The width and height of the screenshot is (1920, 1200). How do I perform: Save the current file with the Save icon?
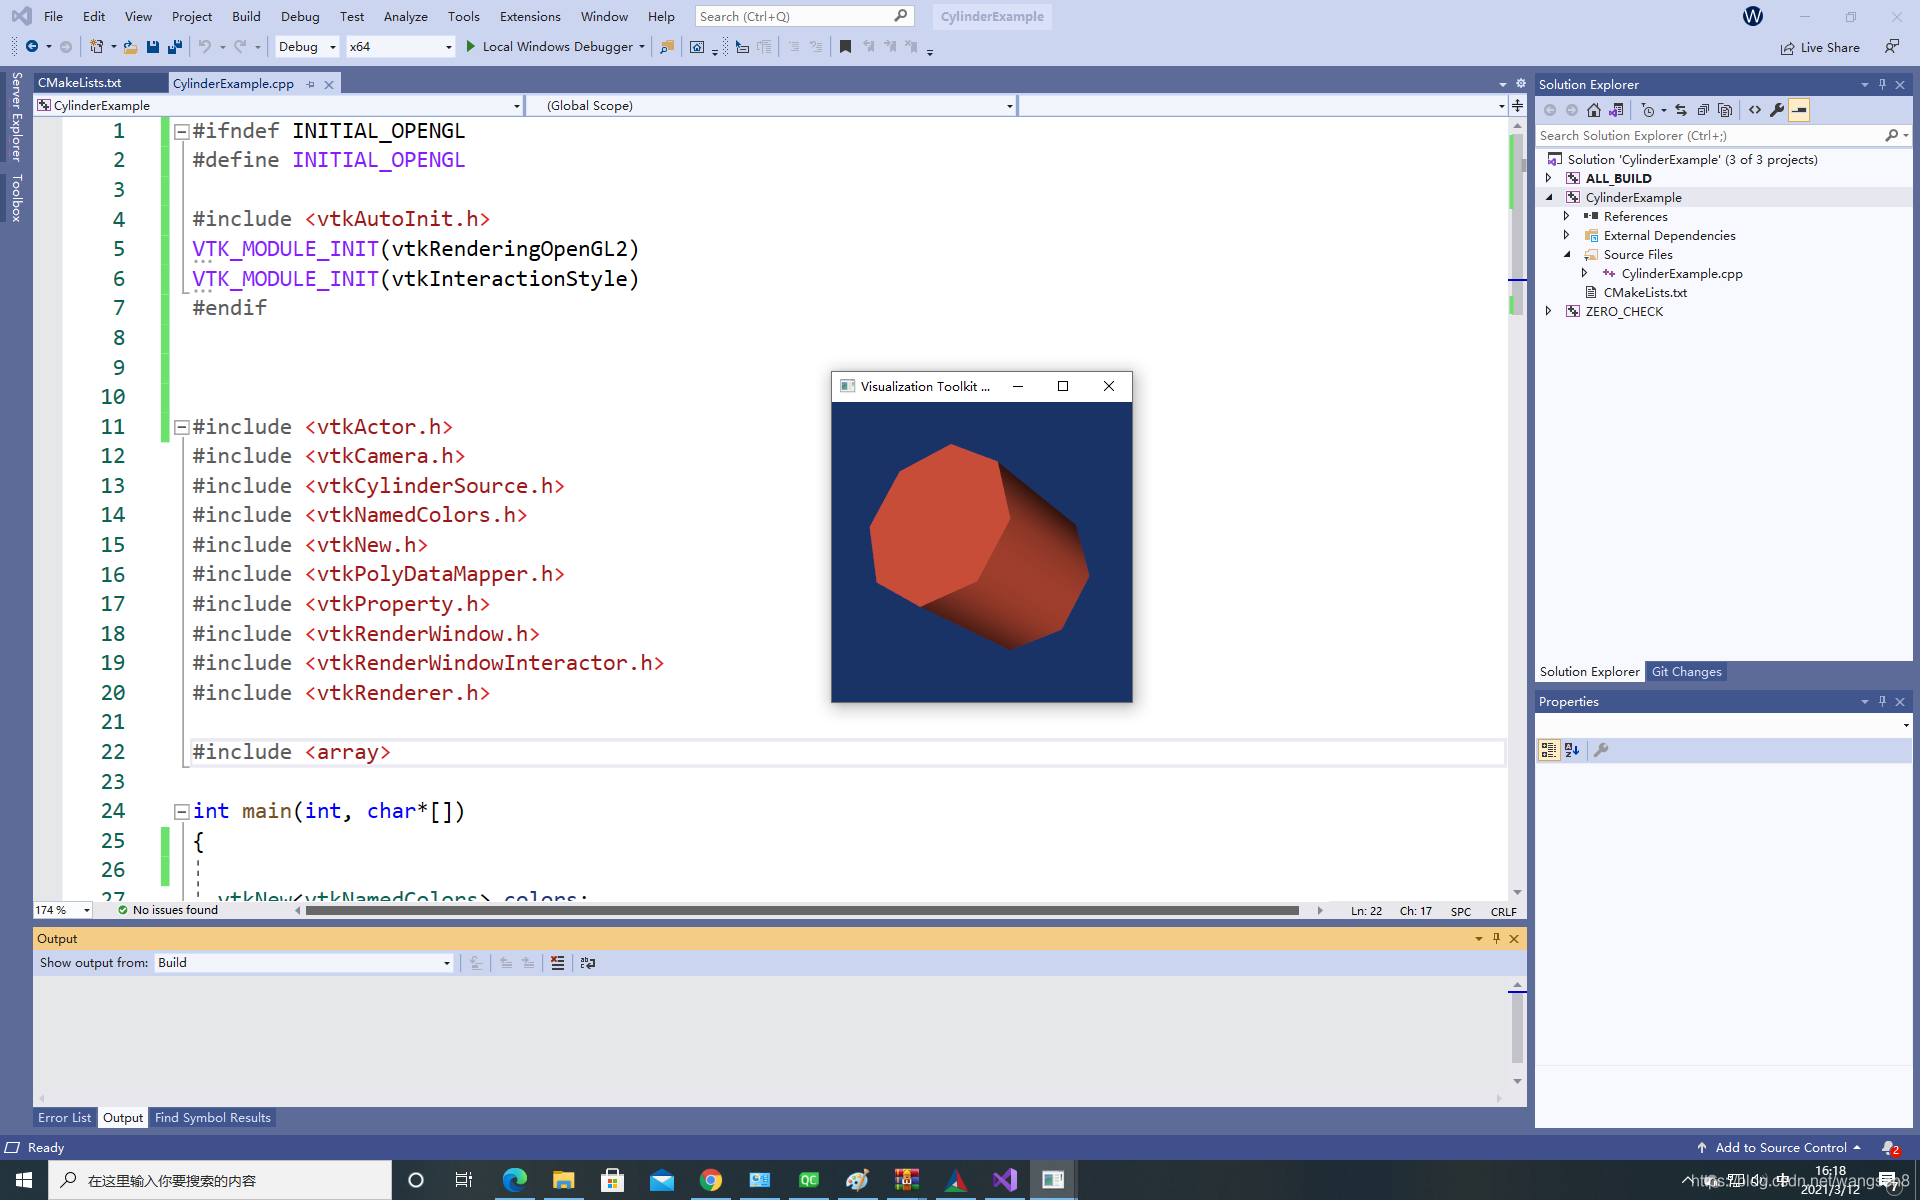[153, 47]
